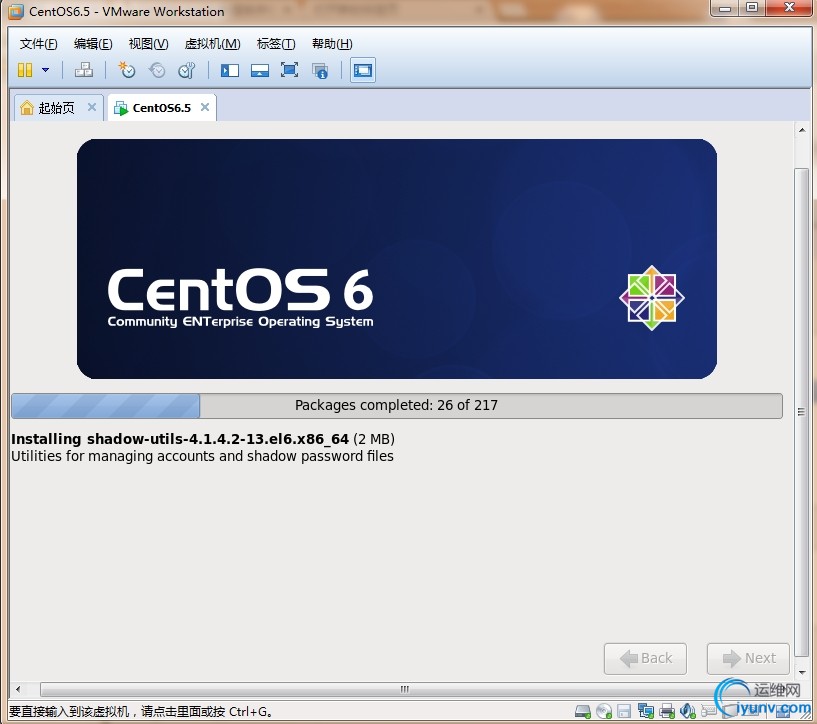The width and height of the screenshot is (817, 724).
Task: Click the console view icon in the toolbar
Action: (x=363, y=70)
